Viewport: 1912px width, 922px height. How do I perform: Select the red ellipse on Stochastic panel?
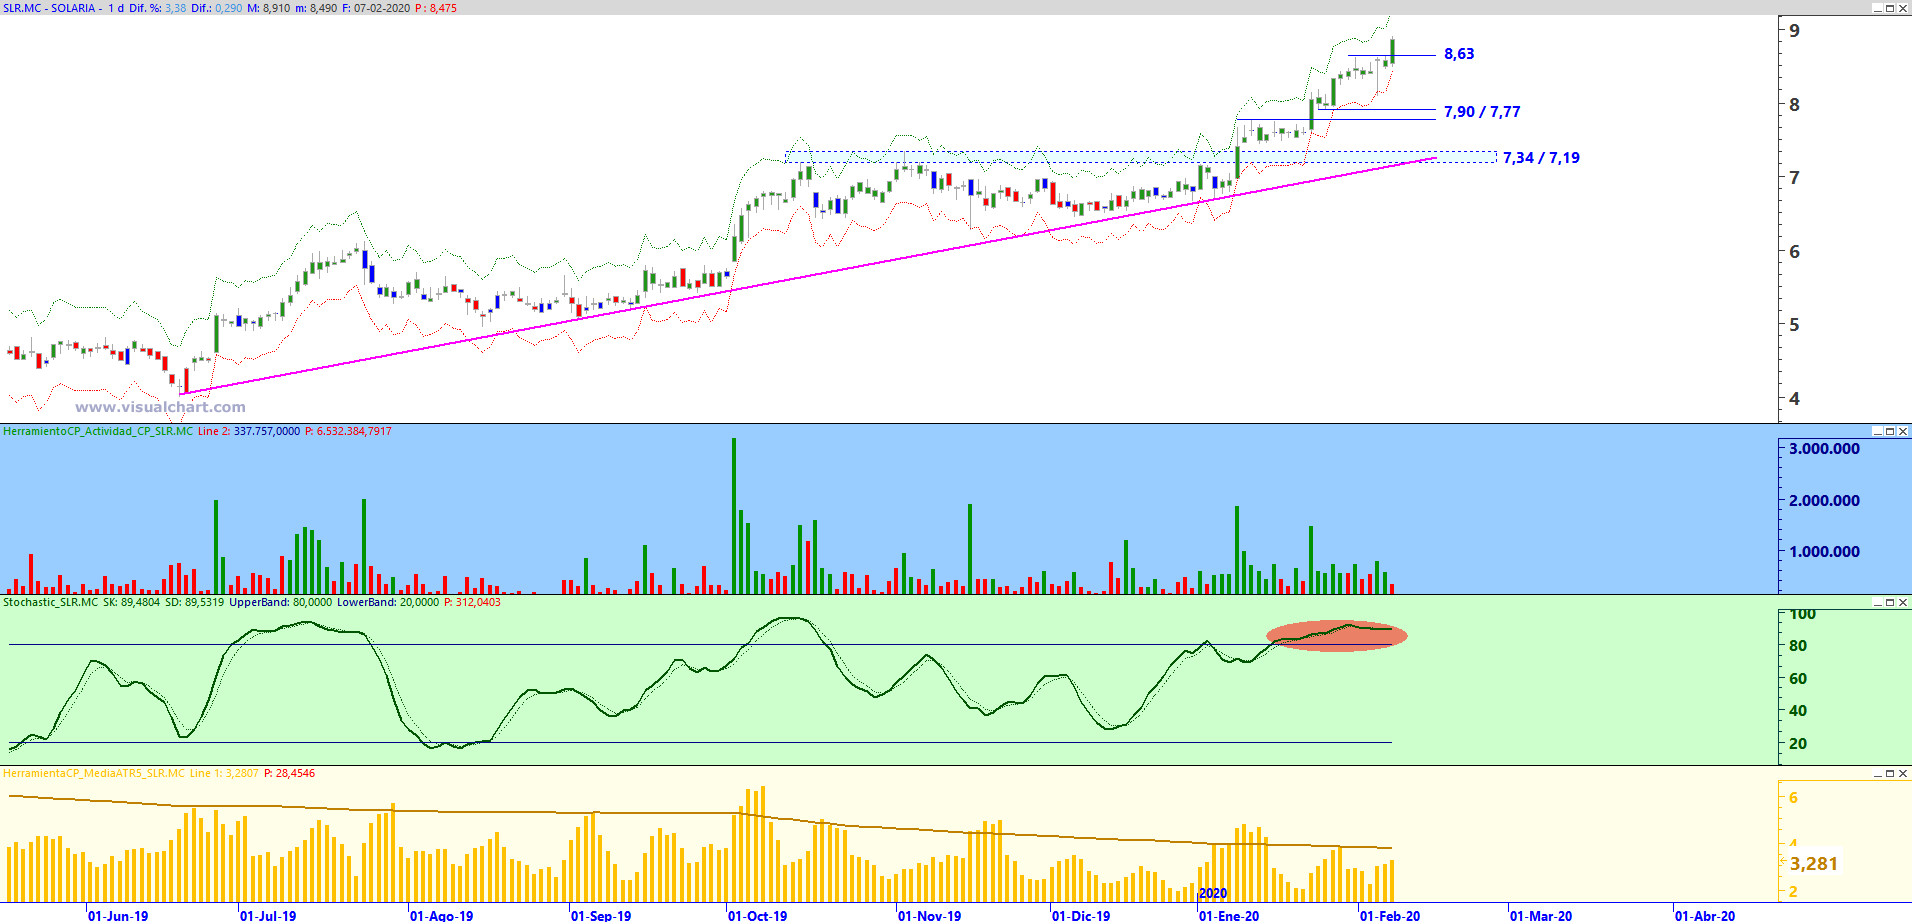coord(1337,636)
